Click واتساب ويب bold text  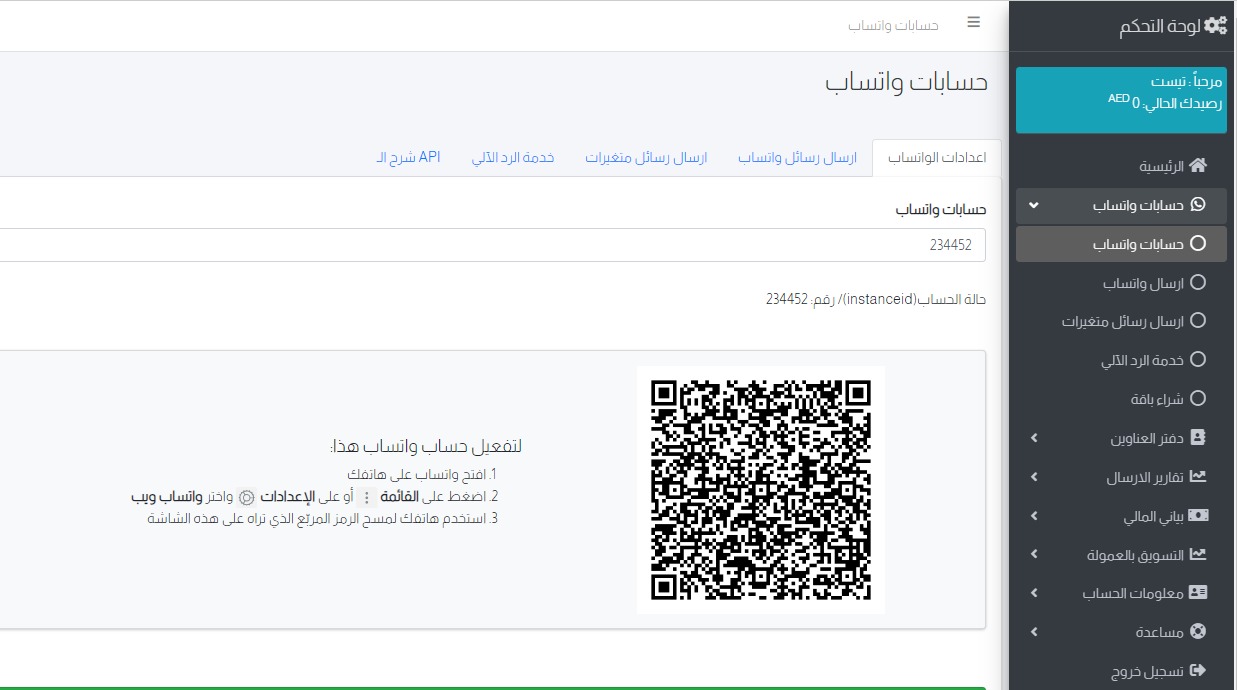(x=167, y=496)
